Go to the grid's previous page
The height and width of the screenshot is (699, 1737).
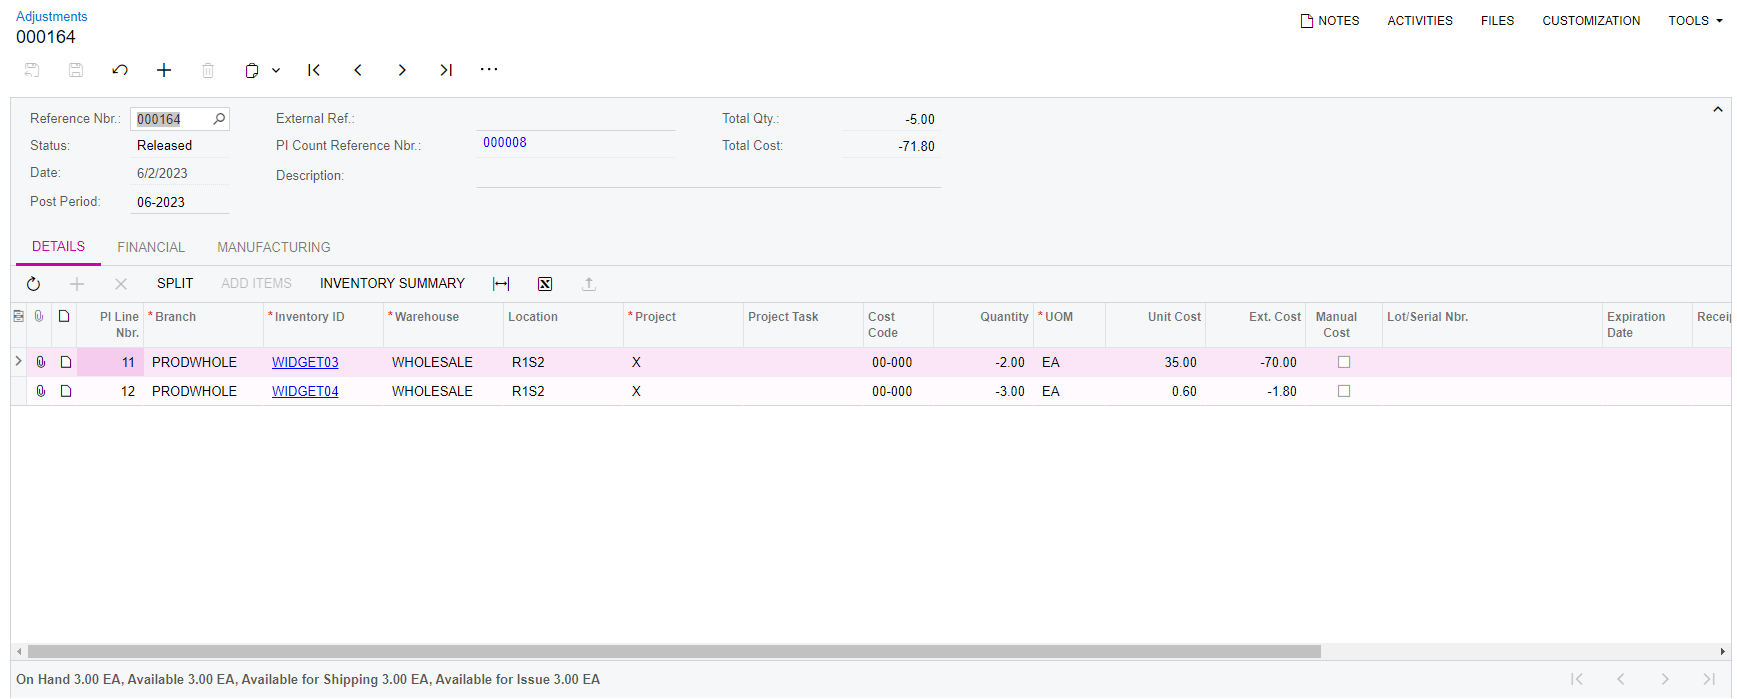pos(1621,679)
